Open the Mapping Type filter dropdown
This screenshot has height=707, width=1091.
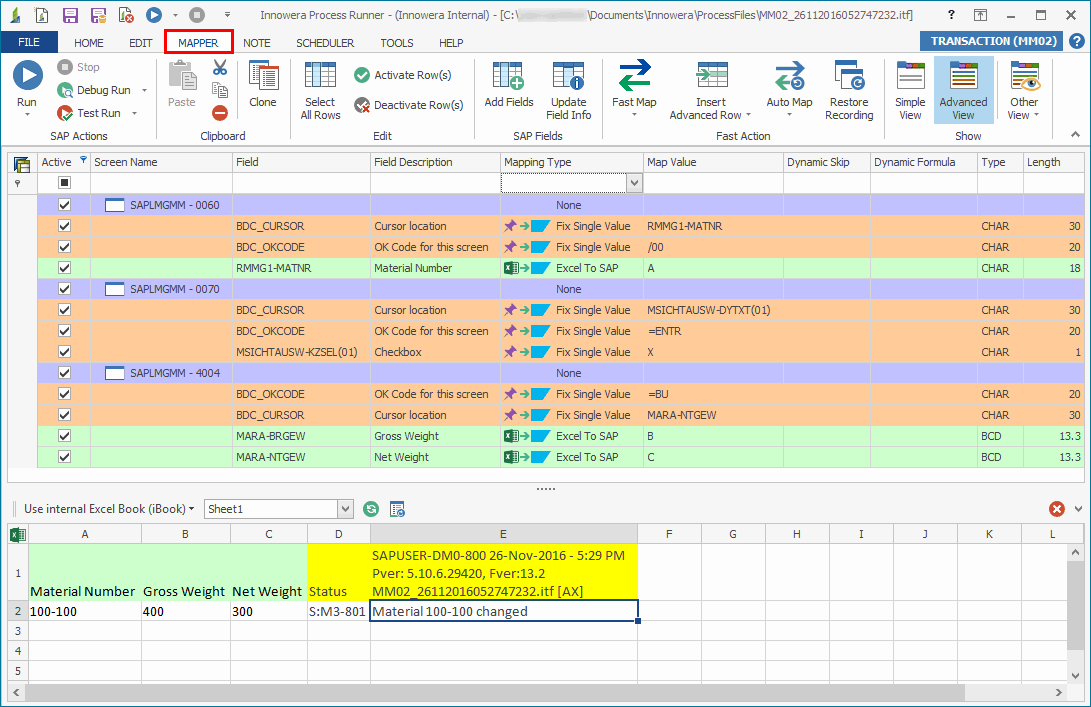(634, 181)
